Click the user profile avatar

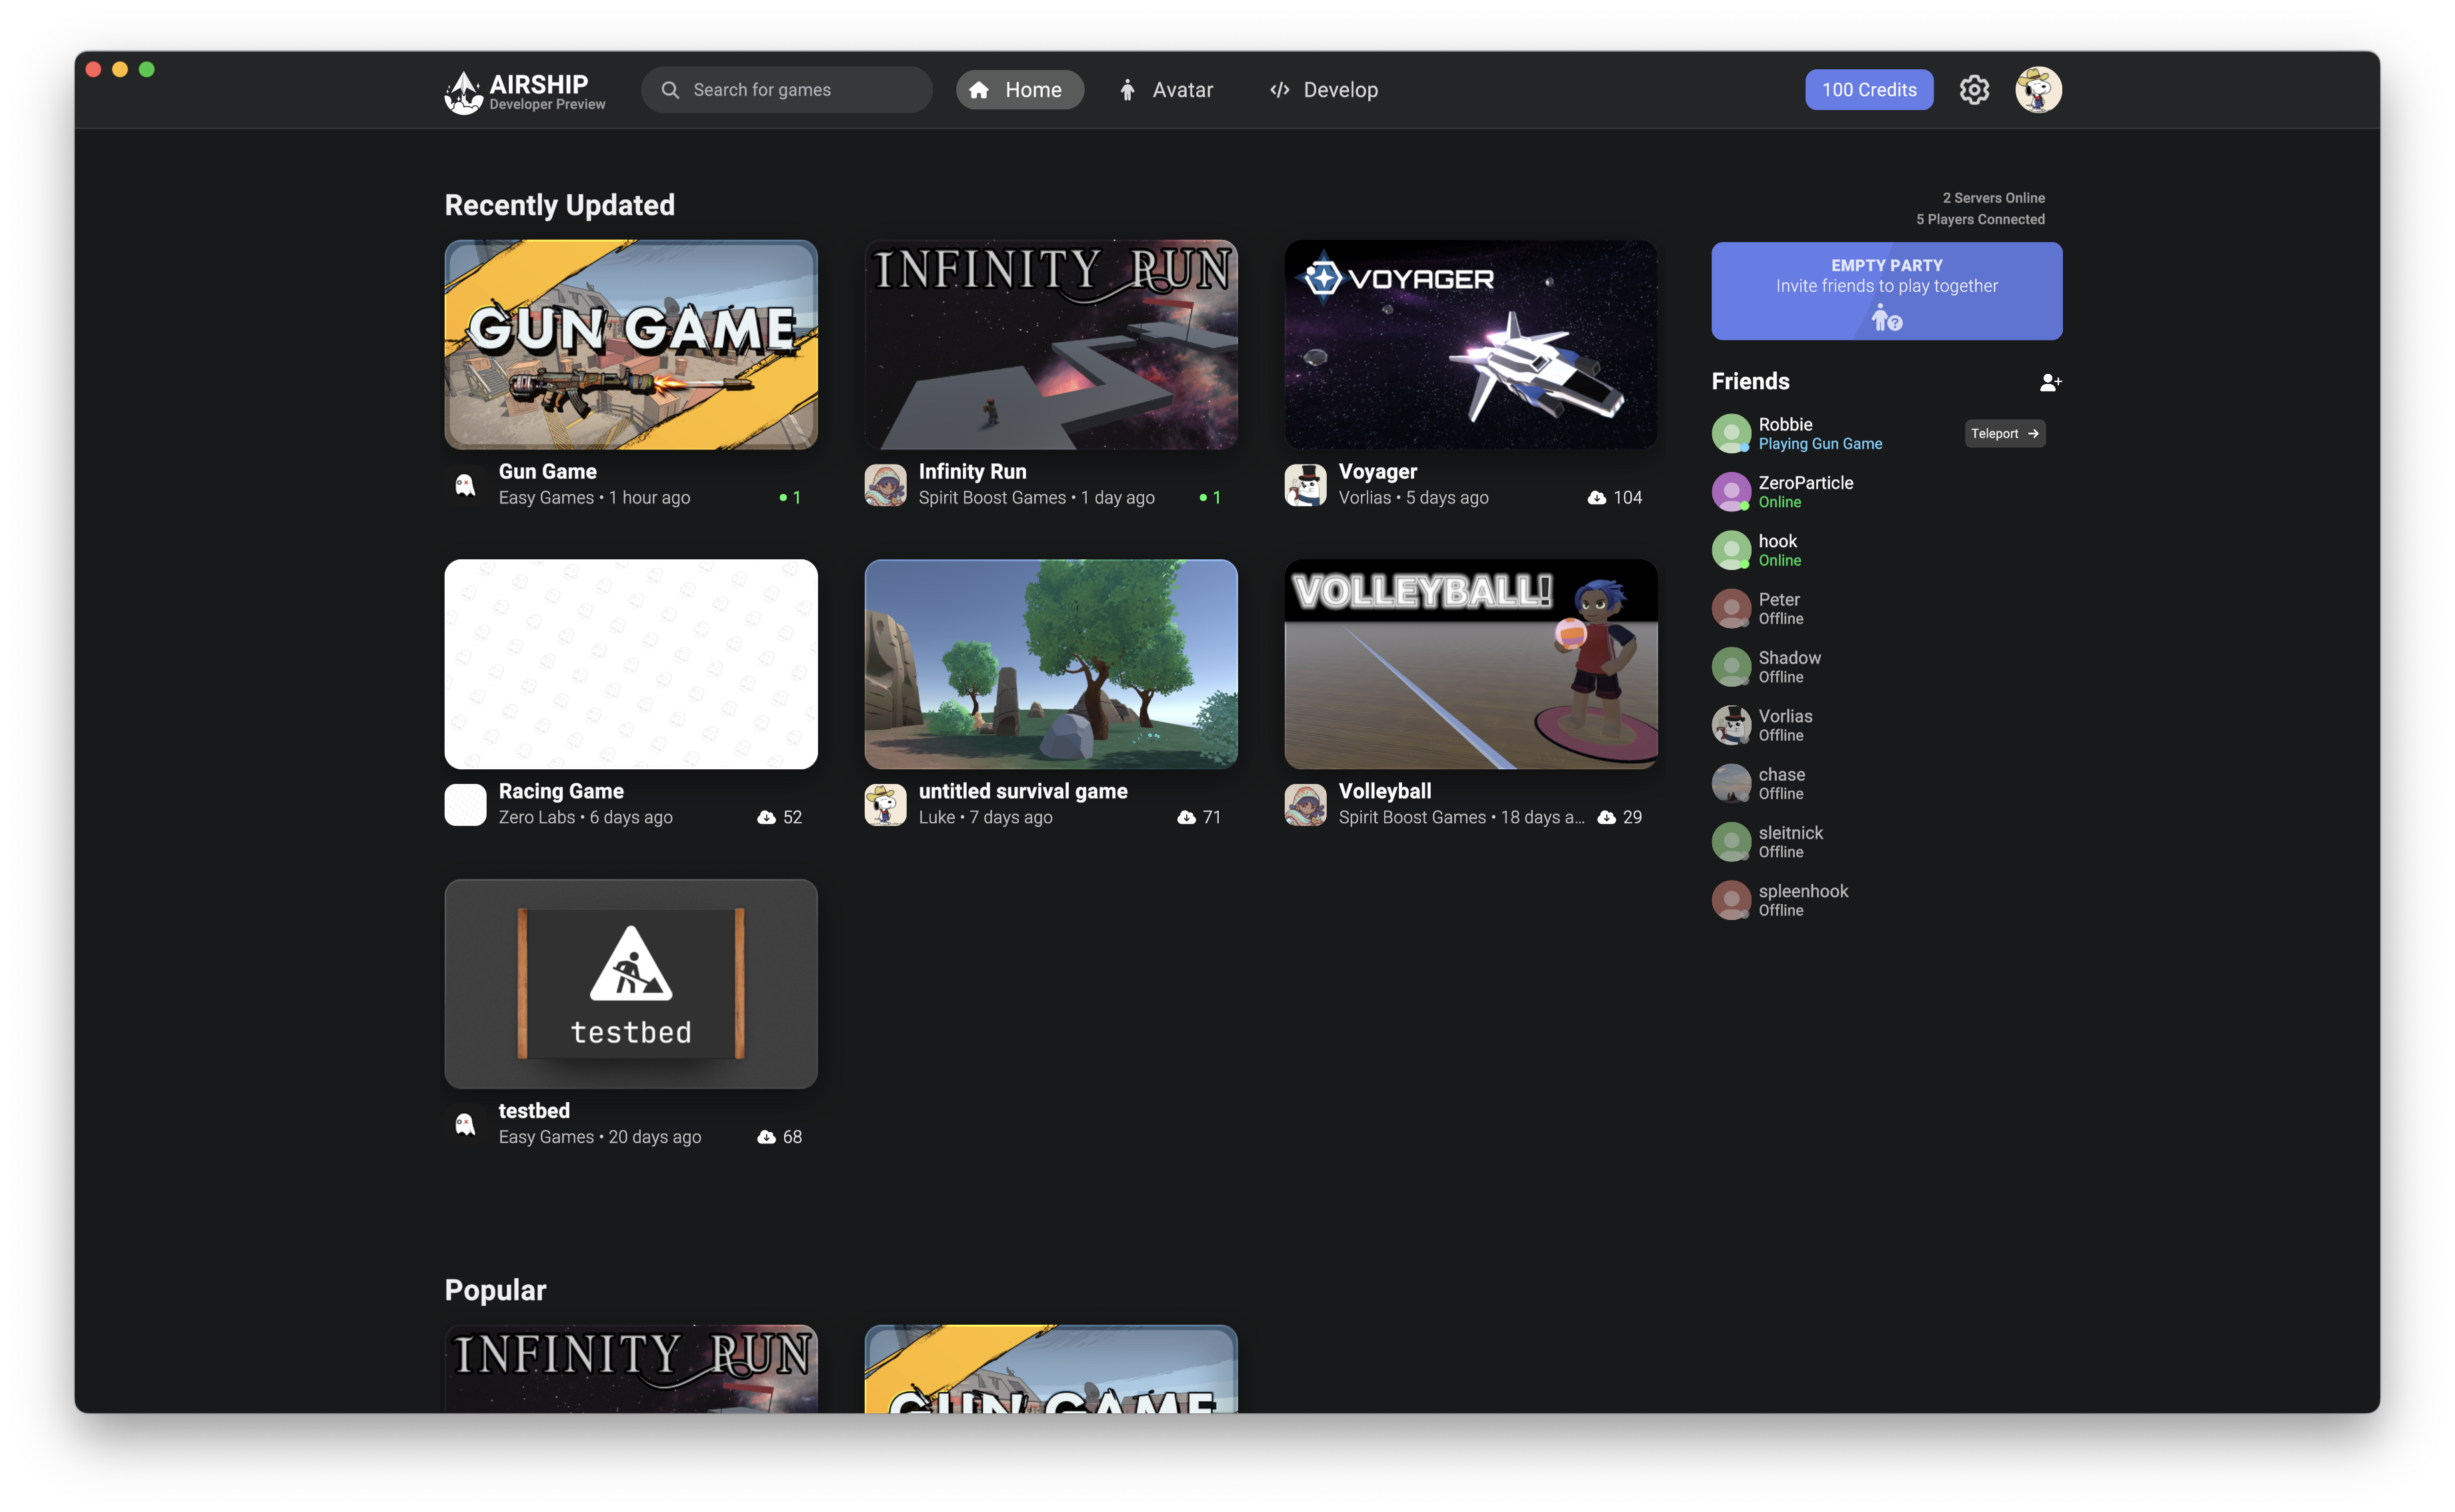pyautogui.click(x=2038, y=90)
